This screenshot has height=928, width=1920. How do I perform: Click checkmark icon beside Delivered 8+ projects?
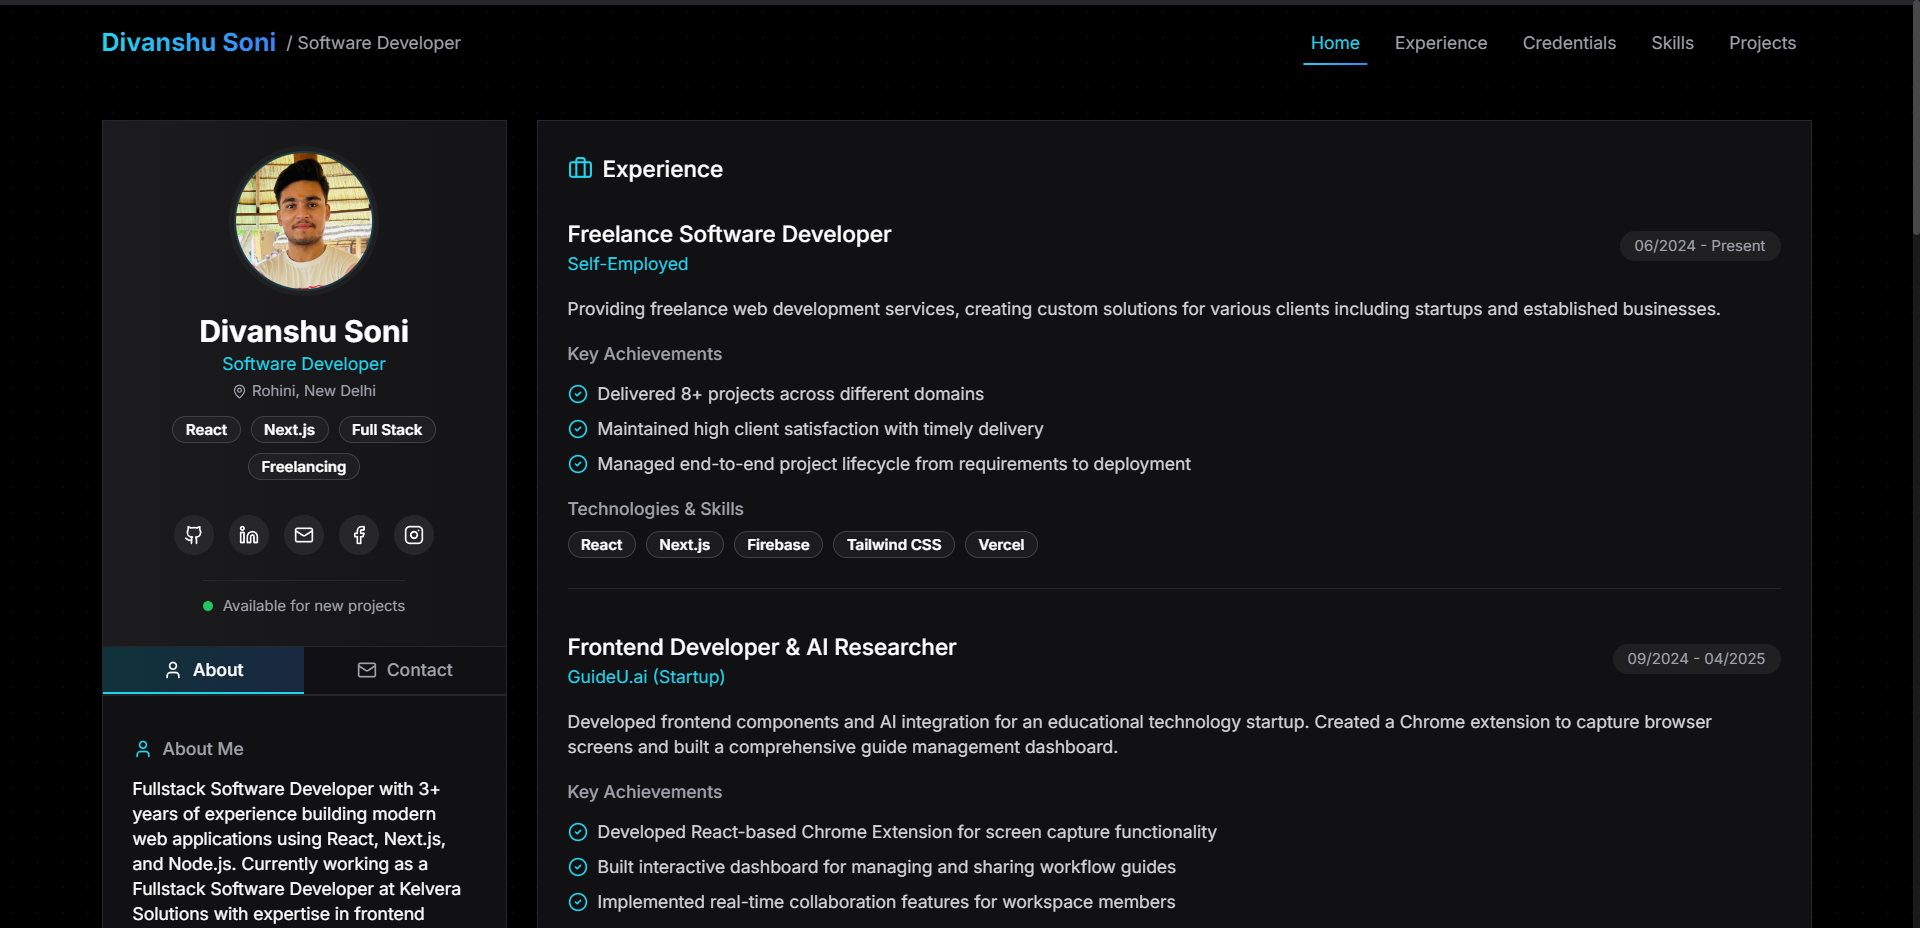[x=578, y=394]
